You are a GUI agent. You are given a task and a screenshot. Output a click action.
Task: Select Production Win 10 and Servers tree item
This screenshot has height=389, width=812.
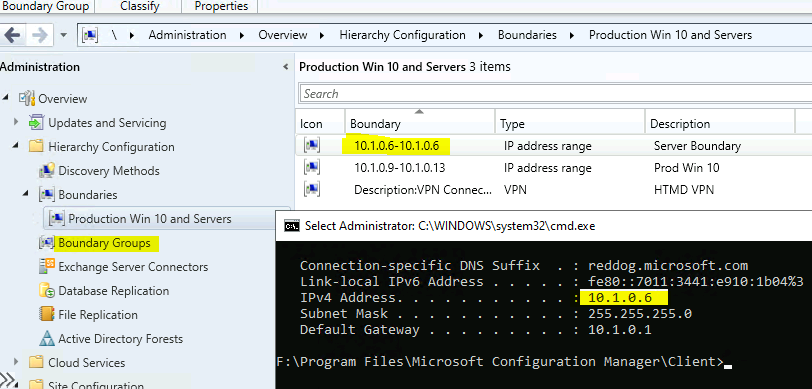(x=150, y=219)
